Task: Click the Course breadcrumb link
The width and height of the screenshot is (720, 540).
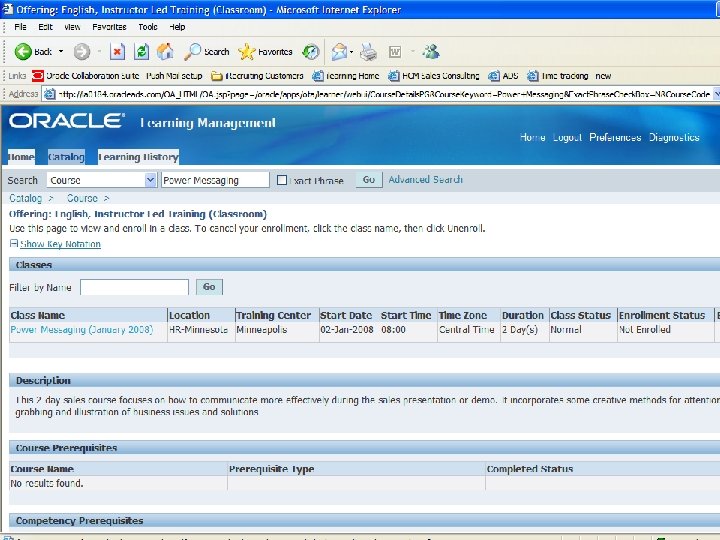Action: click(82, 198)
